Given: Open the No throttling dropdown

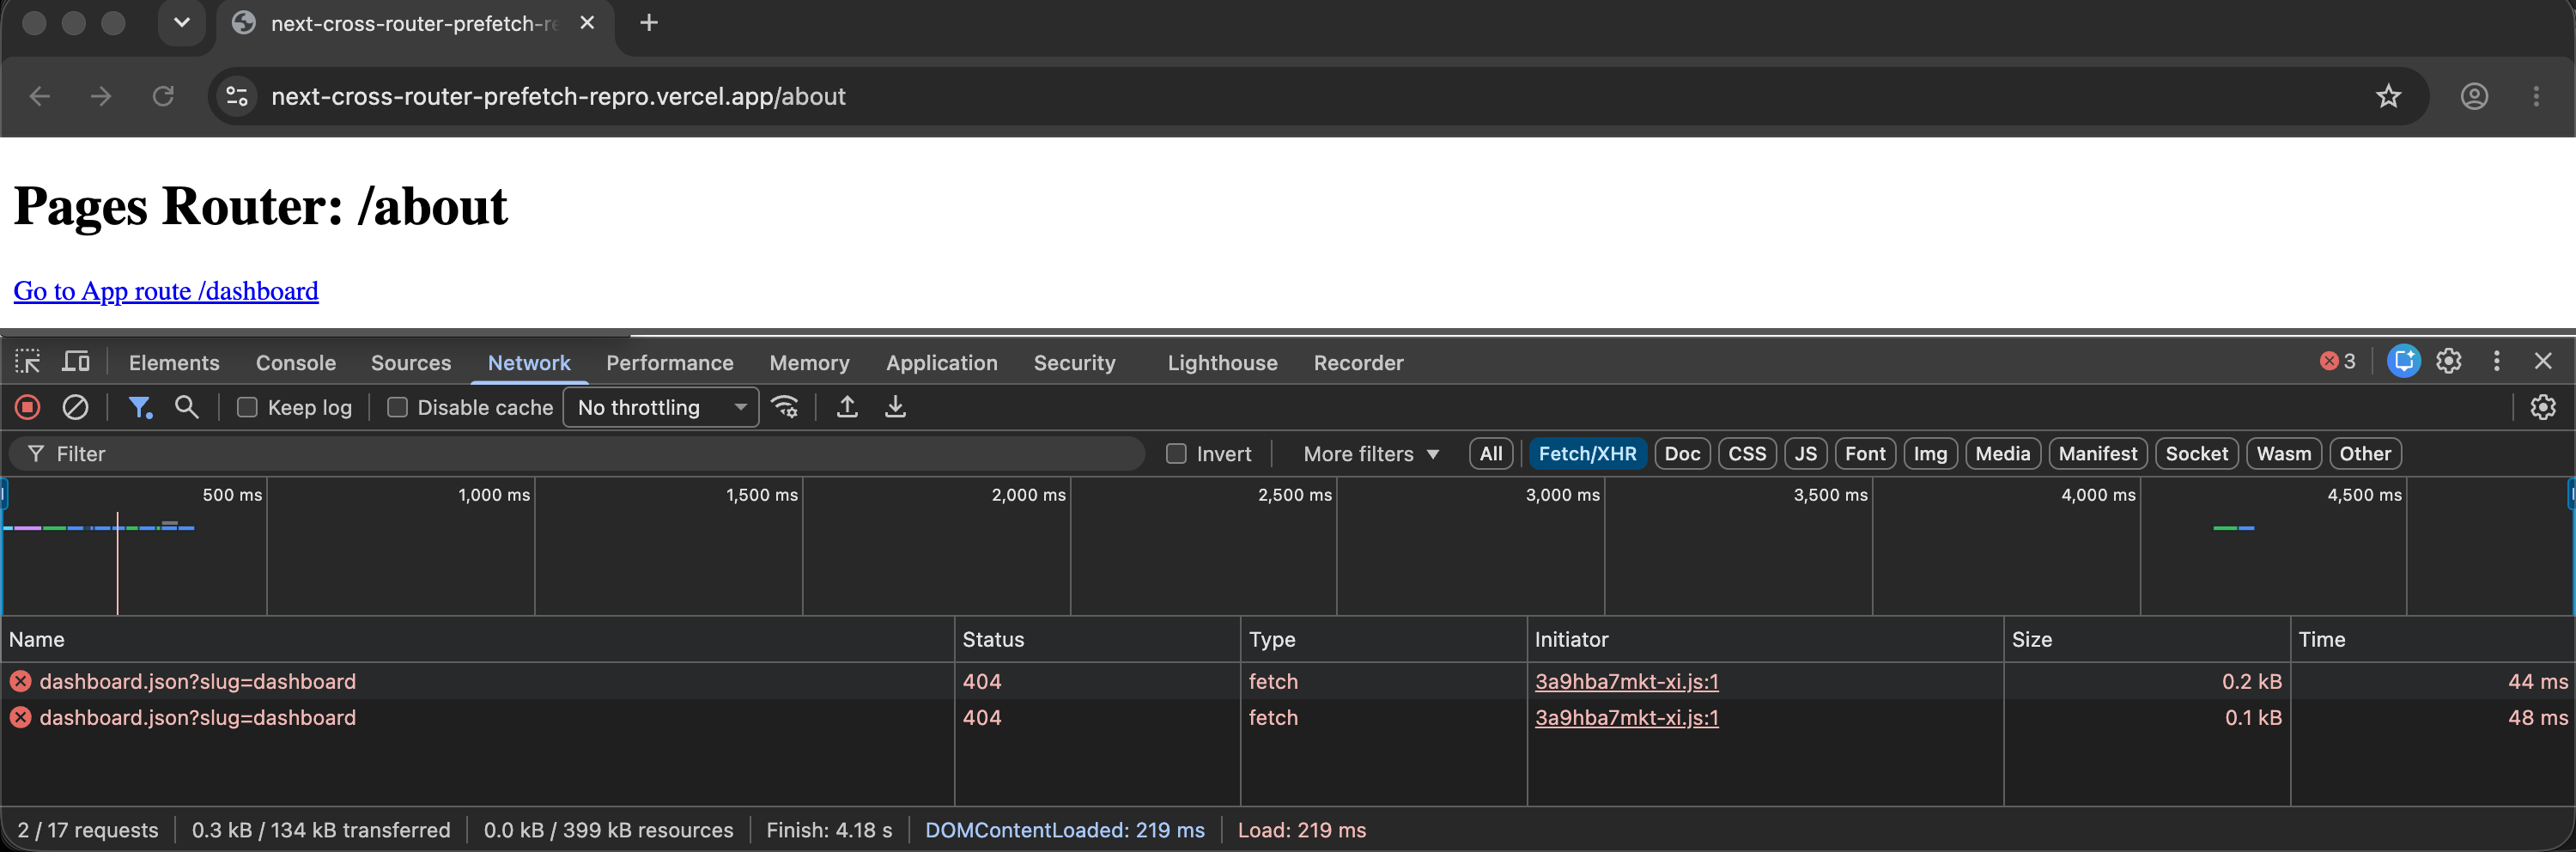Looking at the screenshot, I should coord(661,407).
